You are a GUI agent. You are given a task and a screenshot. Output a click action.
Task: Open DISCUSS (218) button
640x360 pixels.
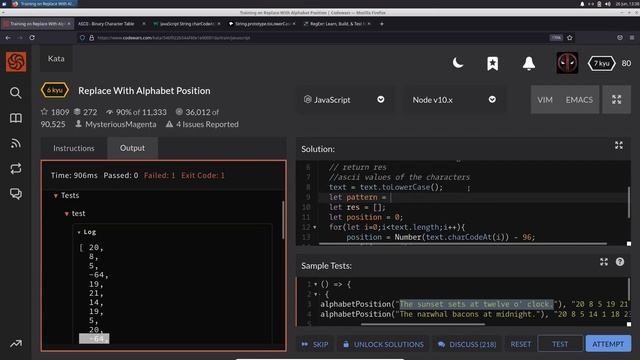point(467,344)
